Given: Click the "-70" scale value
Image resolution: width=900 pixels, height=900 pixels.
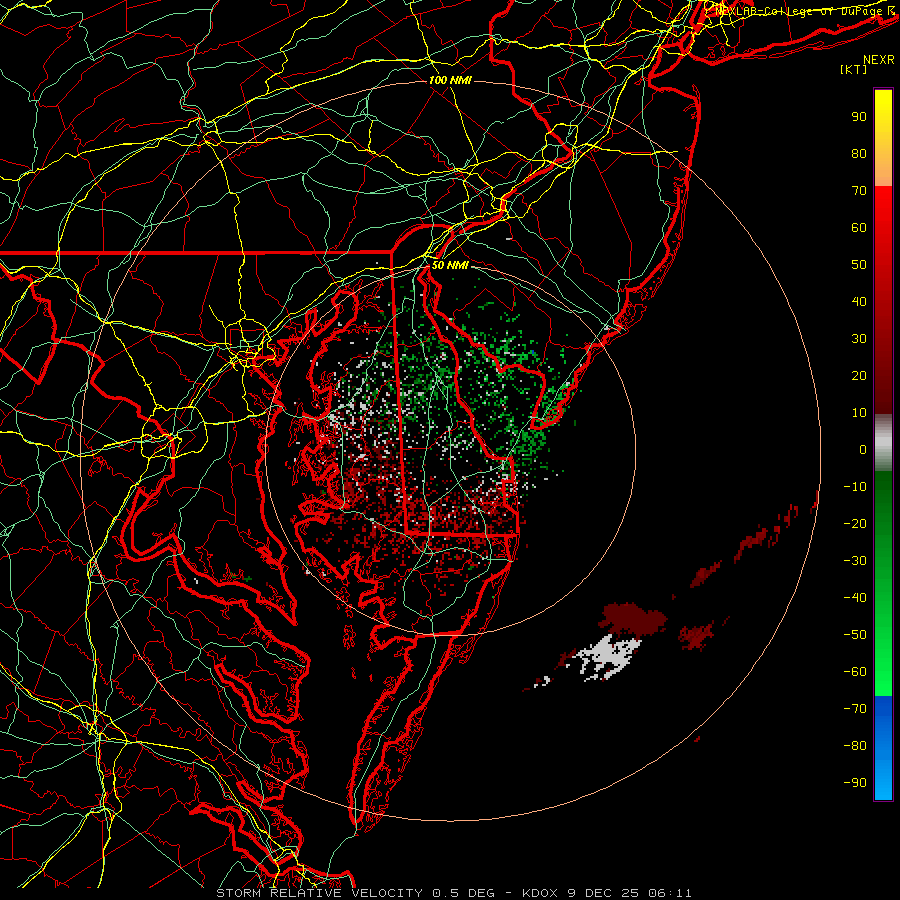Looking at the screenshot, I should tap(855, 709).
